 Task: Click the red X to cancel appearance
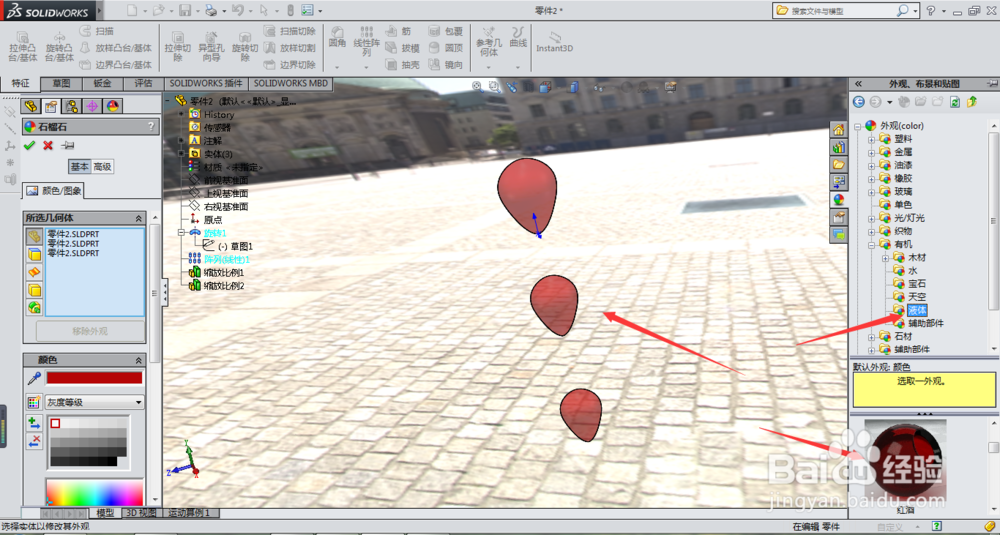[x=48, y=145]
